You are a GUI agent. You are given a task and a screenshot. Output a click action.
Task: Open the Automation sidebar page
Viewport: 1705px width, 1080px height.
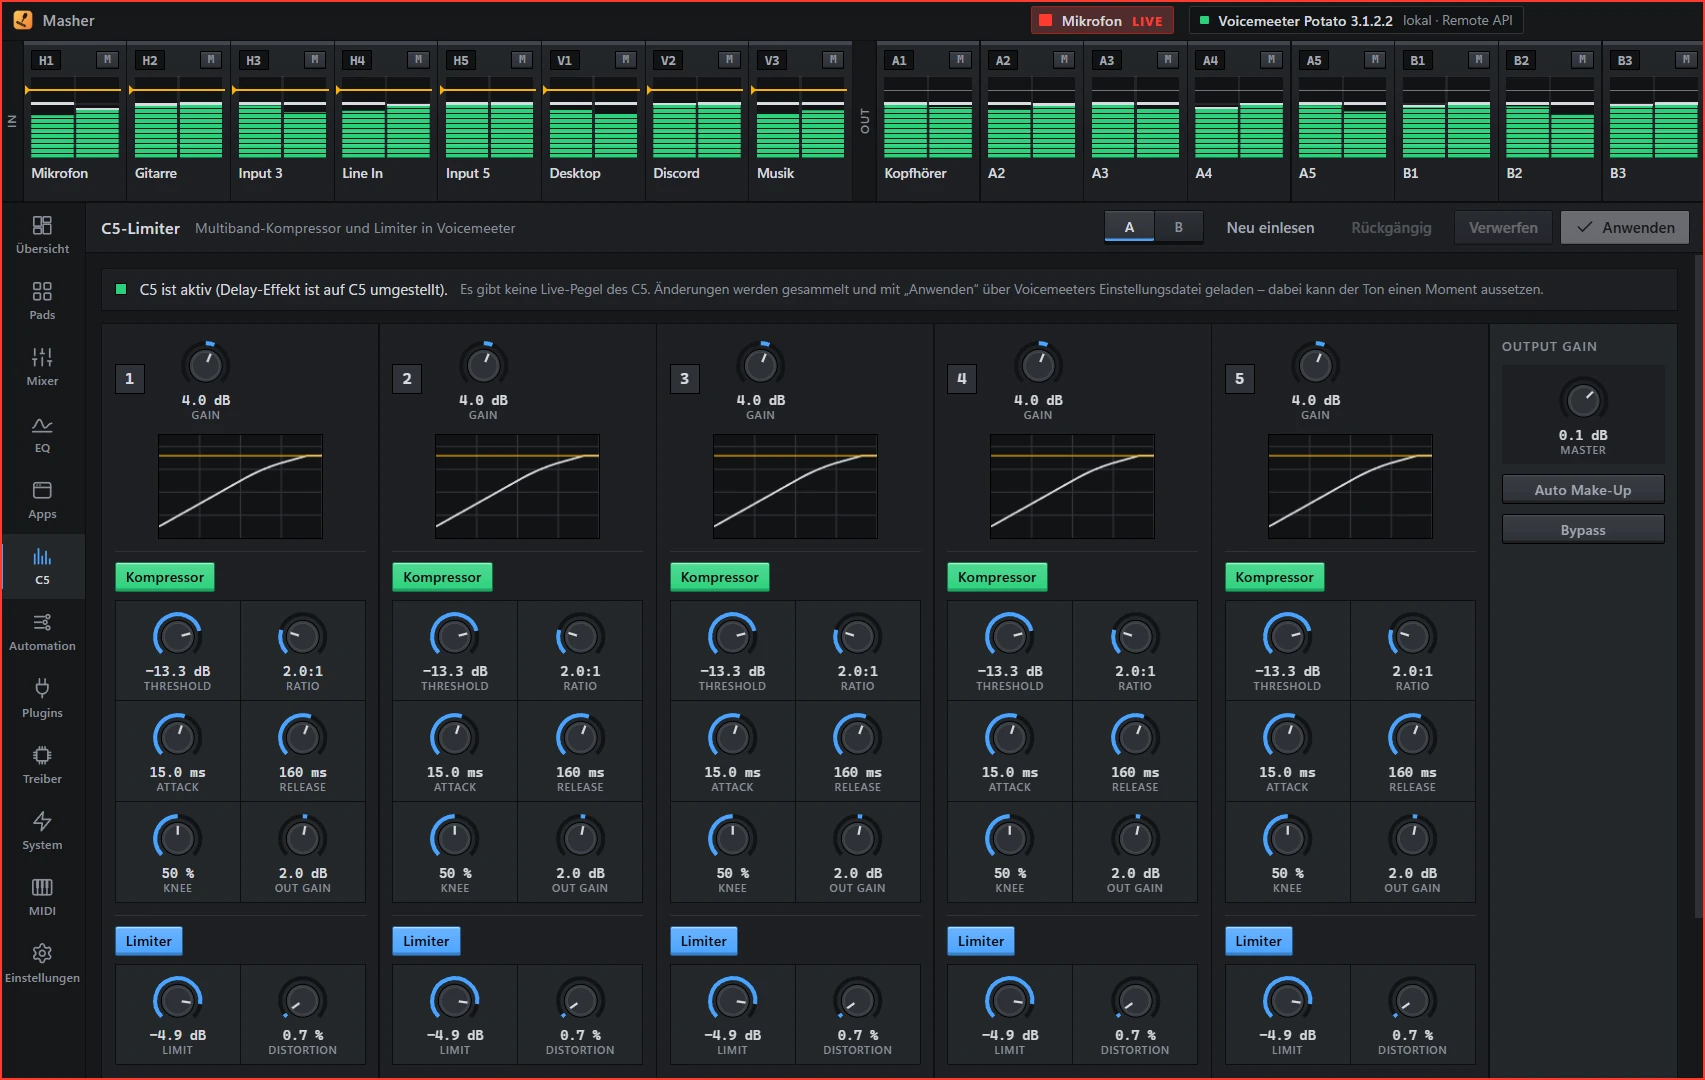(42, 632)
